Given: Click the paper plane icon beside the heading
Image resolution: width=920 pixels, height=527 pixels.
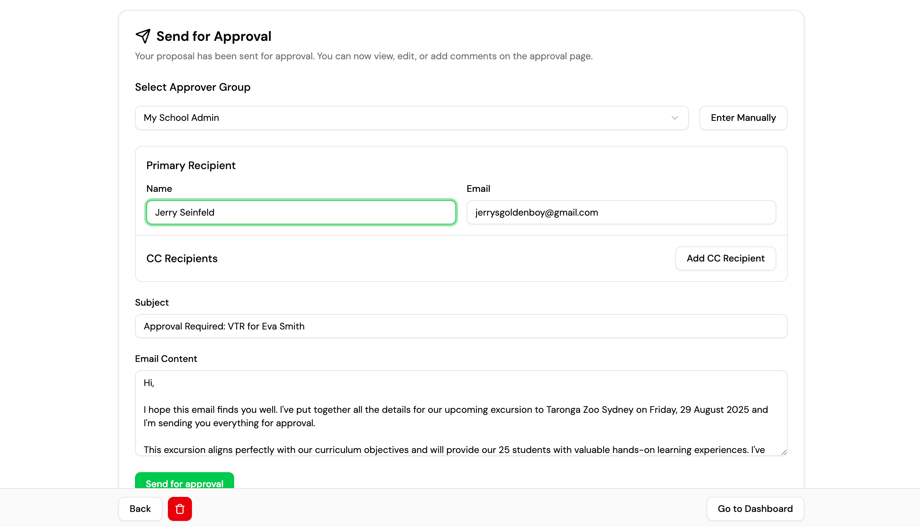Looking at the screenshot, I should click(143, 36).
